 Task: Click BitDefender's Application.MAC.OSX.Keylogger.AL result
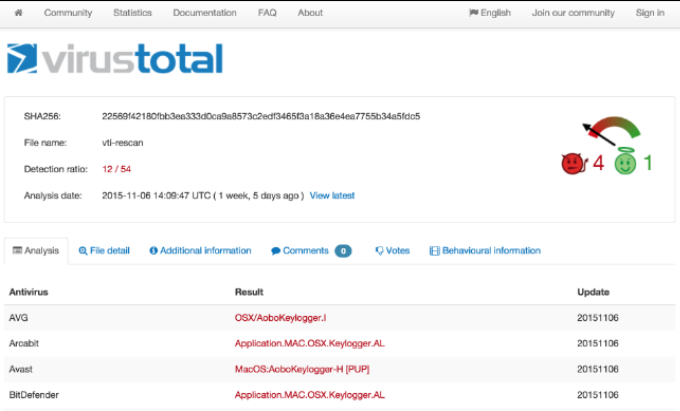[310, 395]
